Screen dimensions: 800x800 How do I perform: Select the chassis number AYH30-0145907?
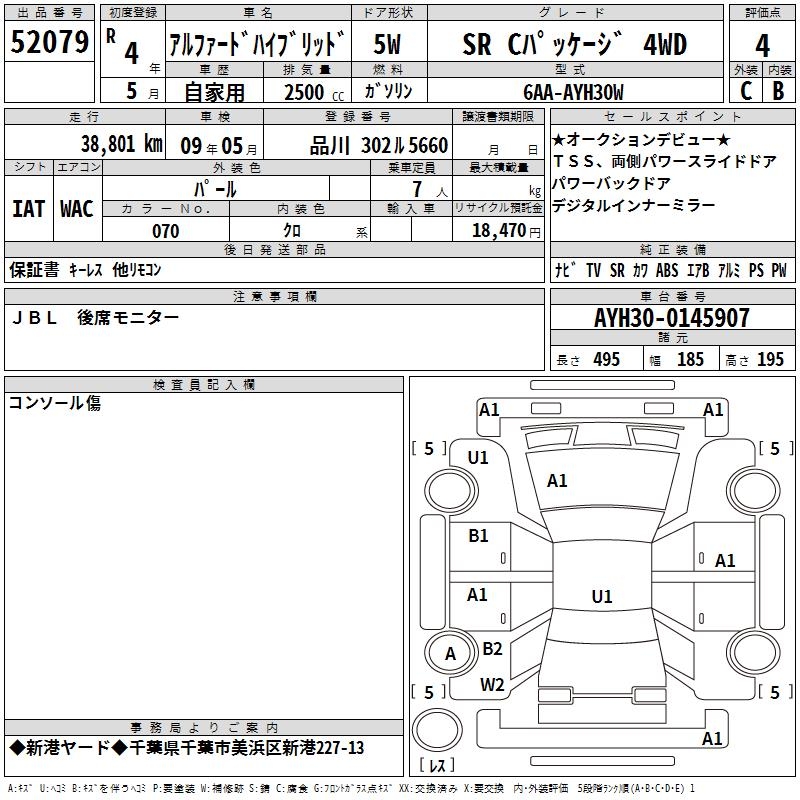pos(671,318)
